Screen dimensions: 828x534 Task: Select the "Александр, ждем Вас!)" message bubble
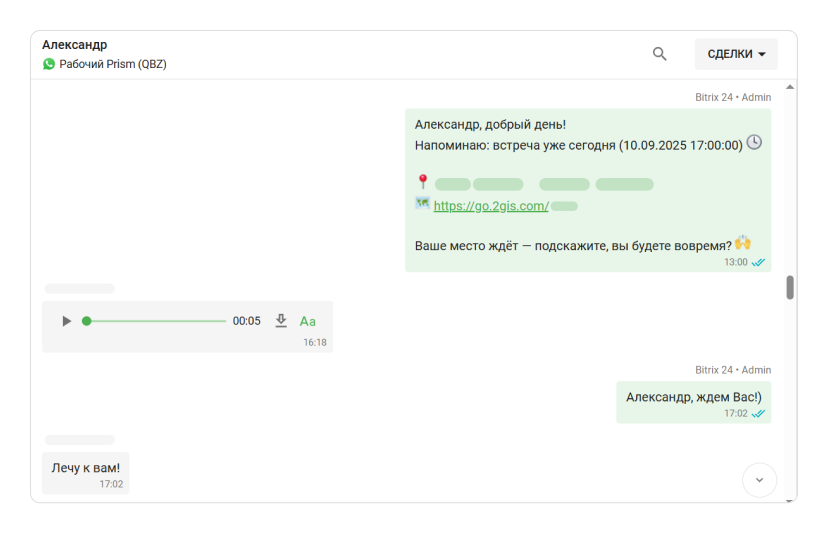coord(693,397)
